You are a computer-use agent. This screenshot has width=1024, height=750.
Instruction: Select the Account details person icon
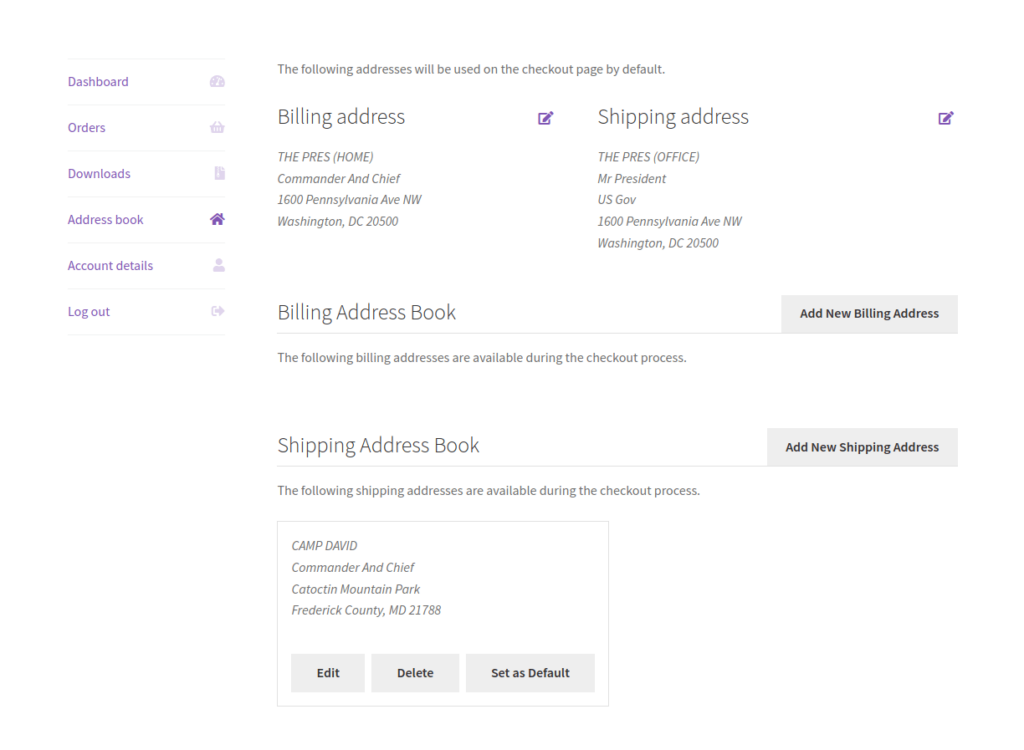pos(217,265)
